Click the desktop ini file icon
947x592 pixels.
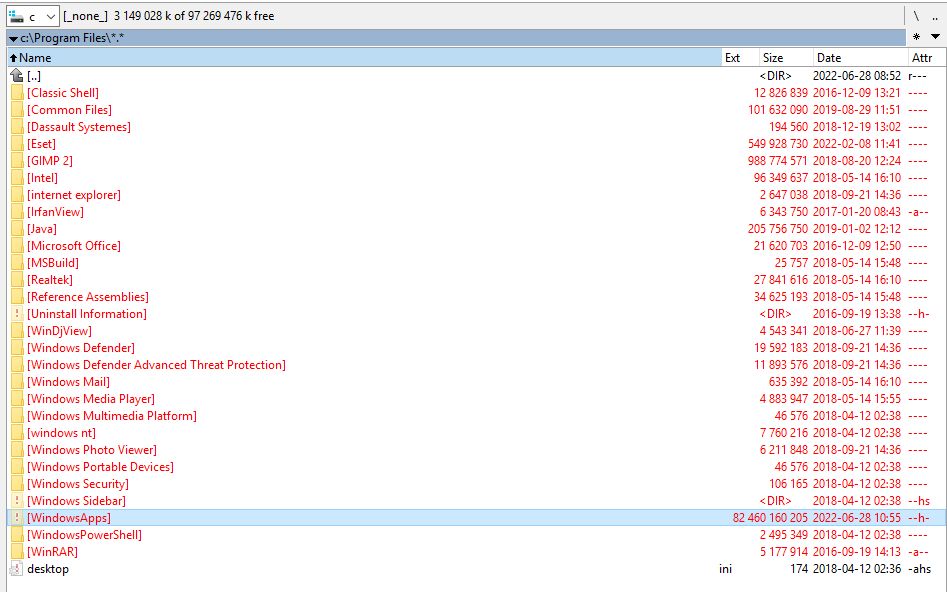(x=16, y=569)
